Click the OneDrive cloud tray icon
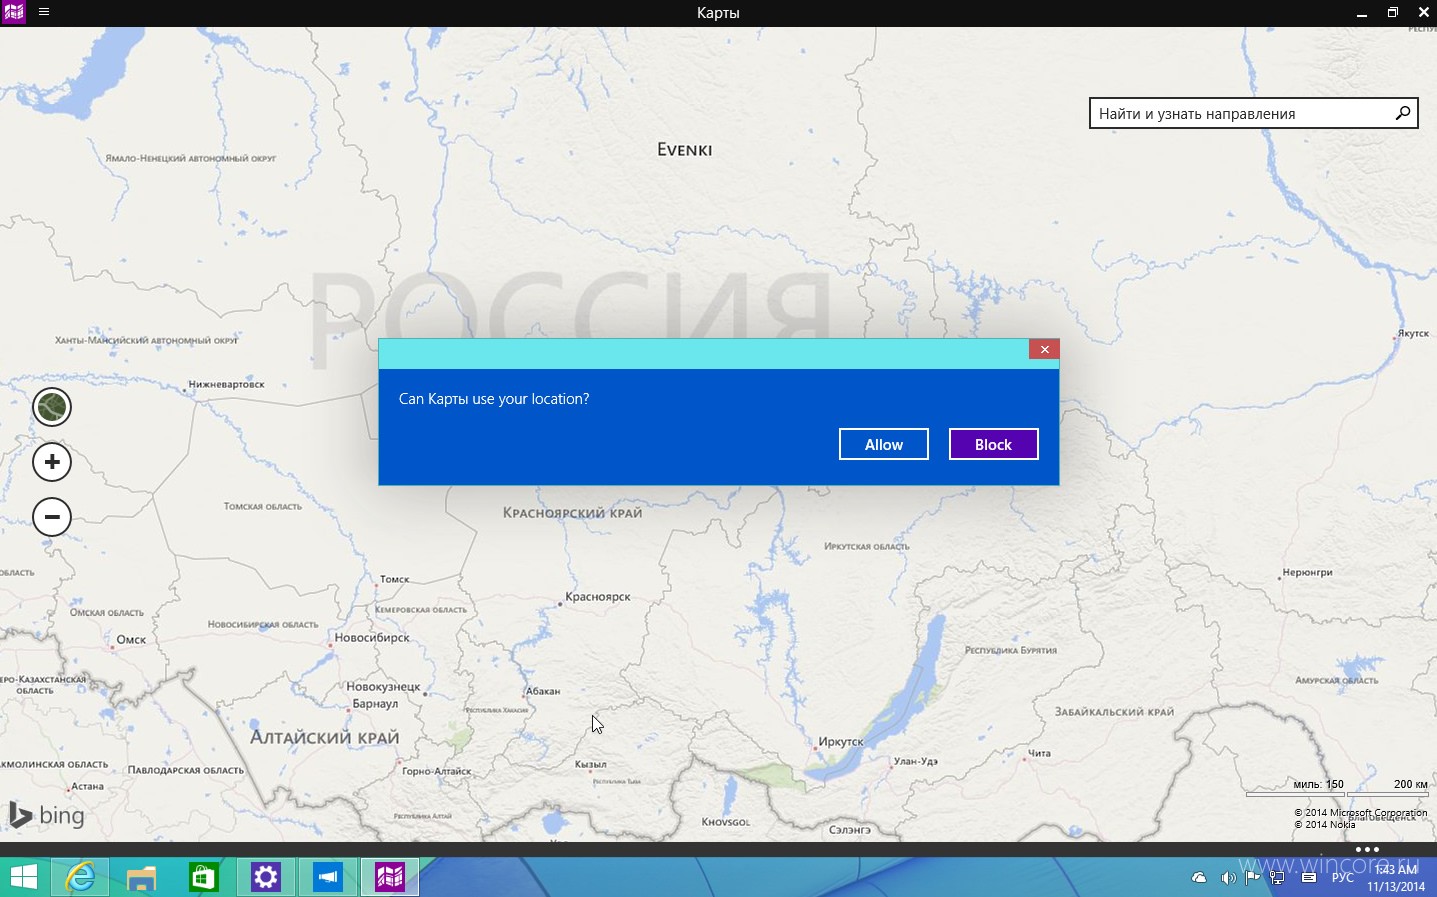 point(1199,878)
